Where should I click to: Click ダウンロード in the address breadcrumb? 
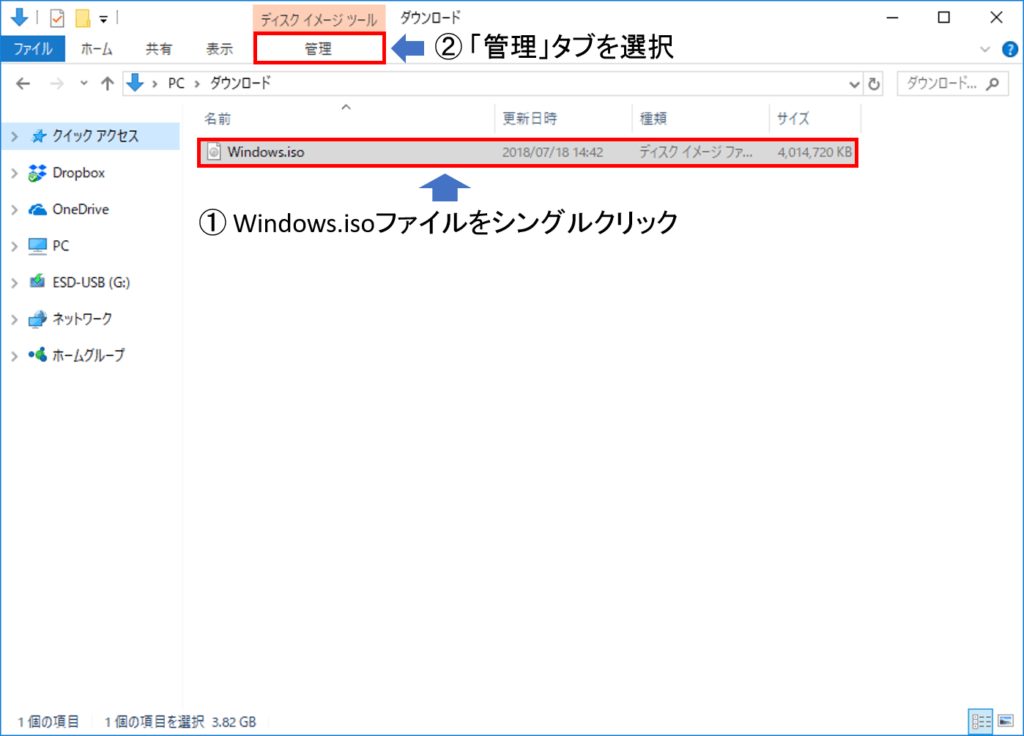[x=240, y=84]
